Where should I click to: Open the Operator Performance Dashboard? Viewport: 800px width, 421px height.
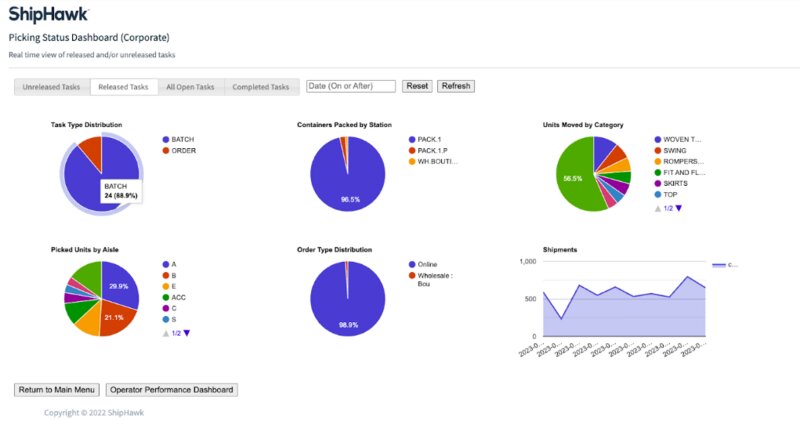(x=171, y=389)
